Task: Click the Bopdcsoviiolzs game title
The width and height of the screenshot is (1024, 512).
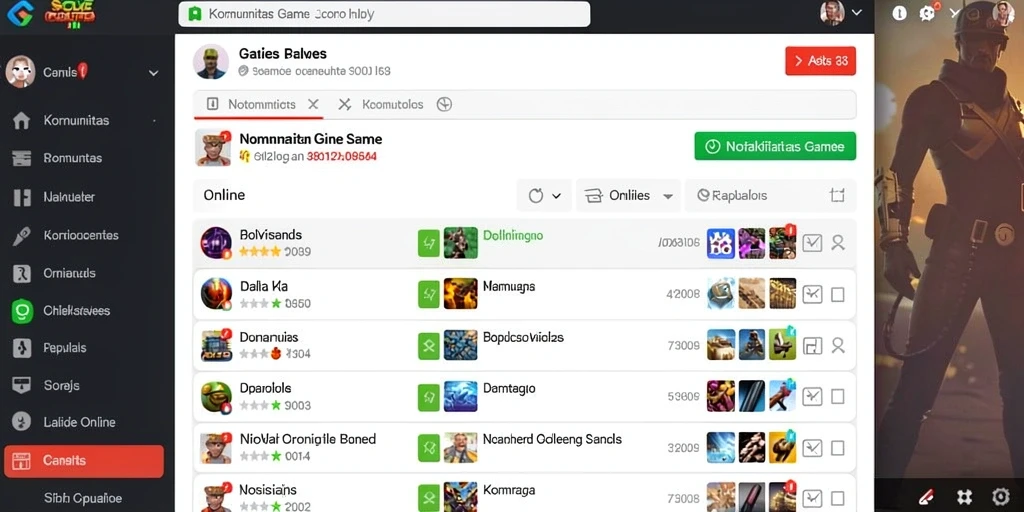Action: coord(523,338)
